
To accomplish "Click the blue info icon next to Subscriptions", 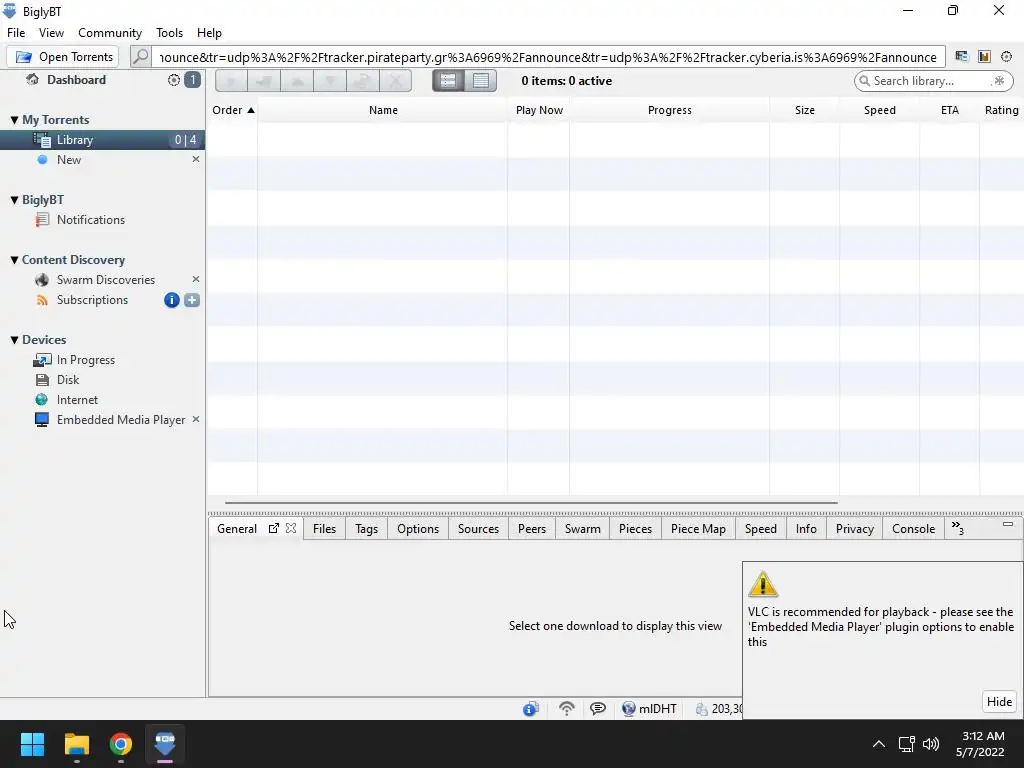I will tap(172, 300).
